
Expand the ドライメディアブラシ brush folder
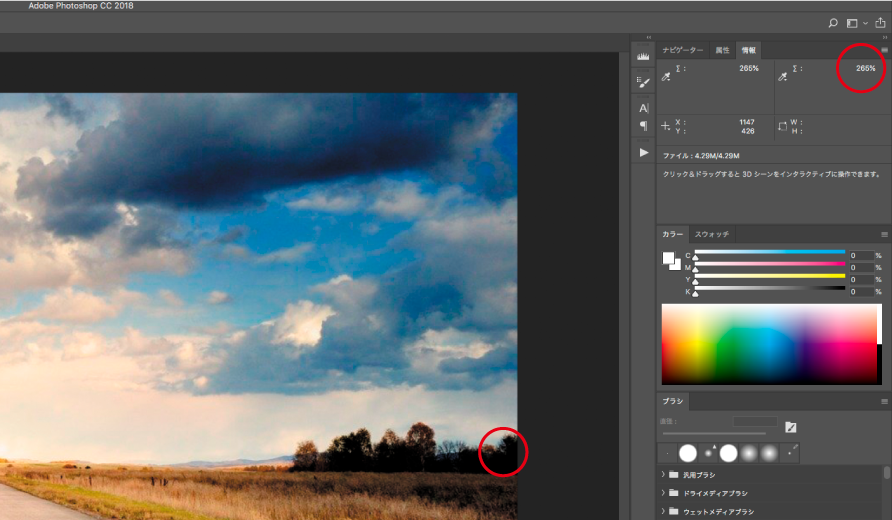tap(663, 493)
